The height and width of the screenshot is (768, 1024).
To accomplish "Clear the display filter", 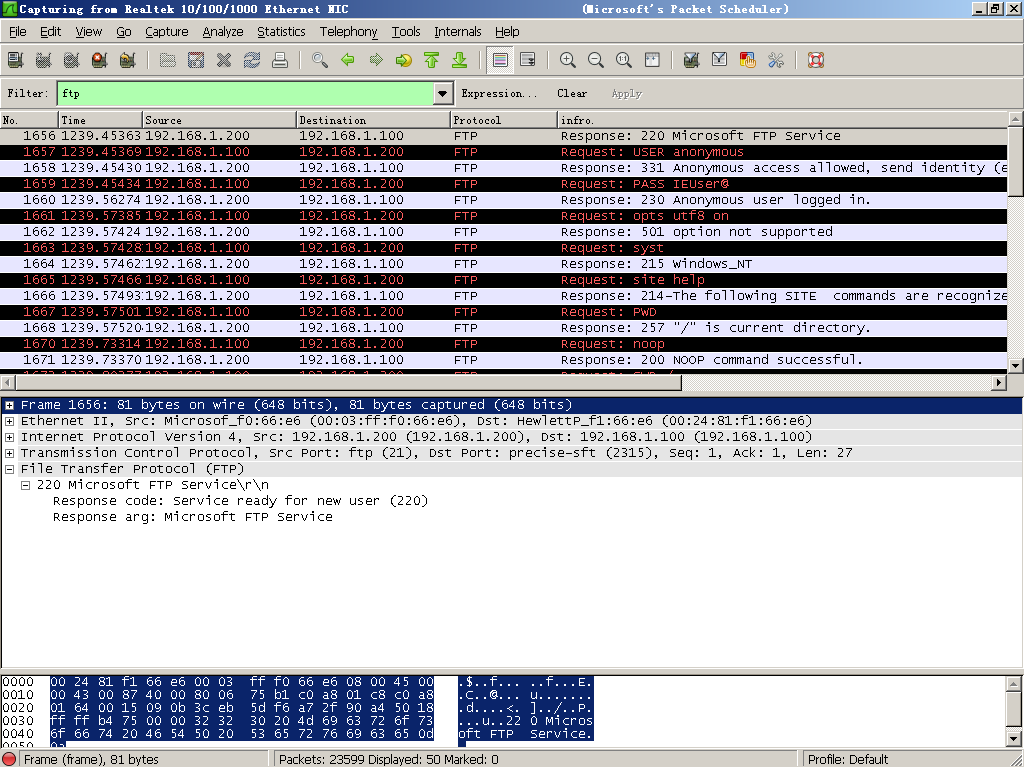I will [x=571, y=93].
